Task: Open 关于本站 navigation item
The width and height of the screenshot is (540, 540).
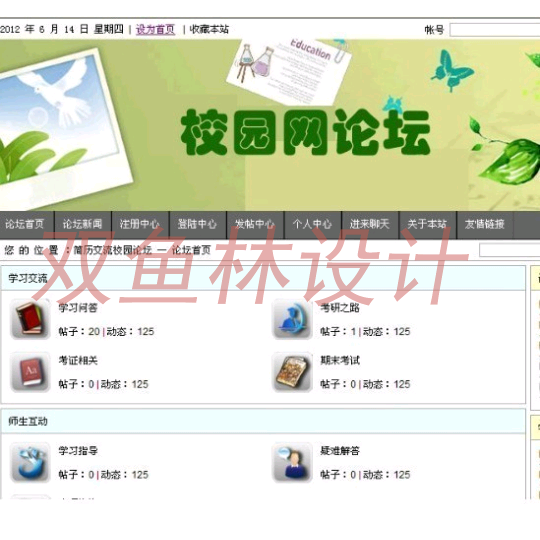Action: 427,224
